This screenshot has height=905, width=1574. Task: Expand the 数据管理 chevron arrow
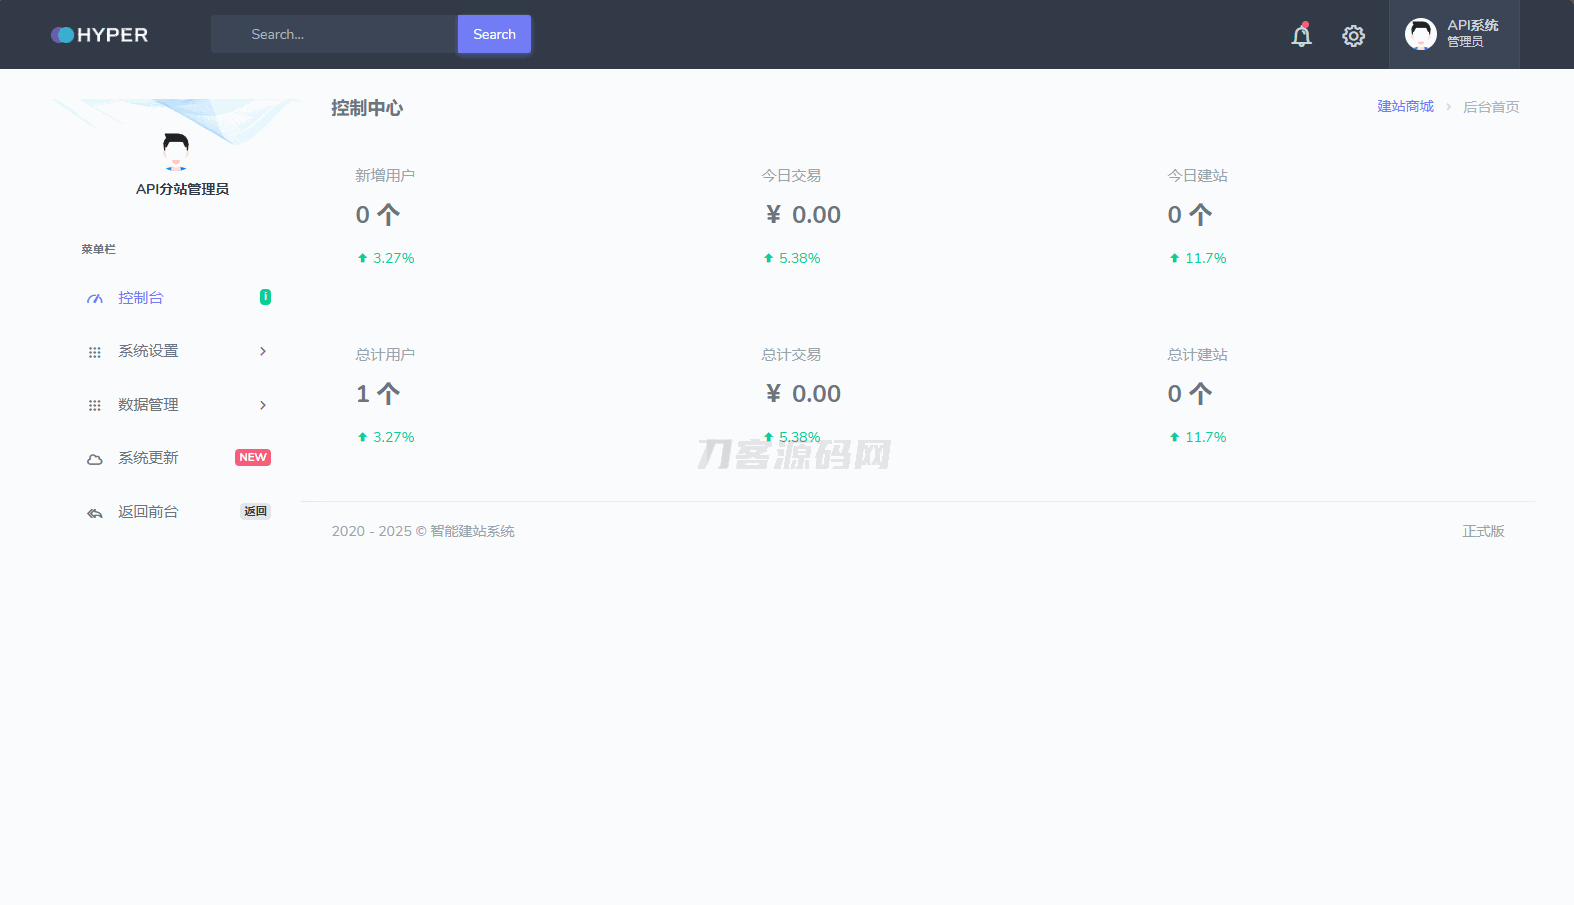[x=263, y=405]
